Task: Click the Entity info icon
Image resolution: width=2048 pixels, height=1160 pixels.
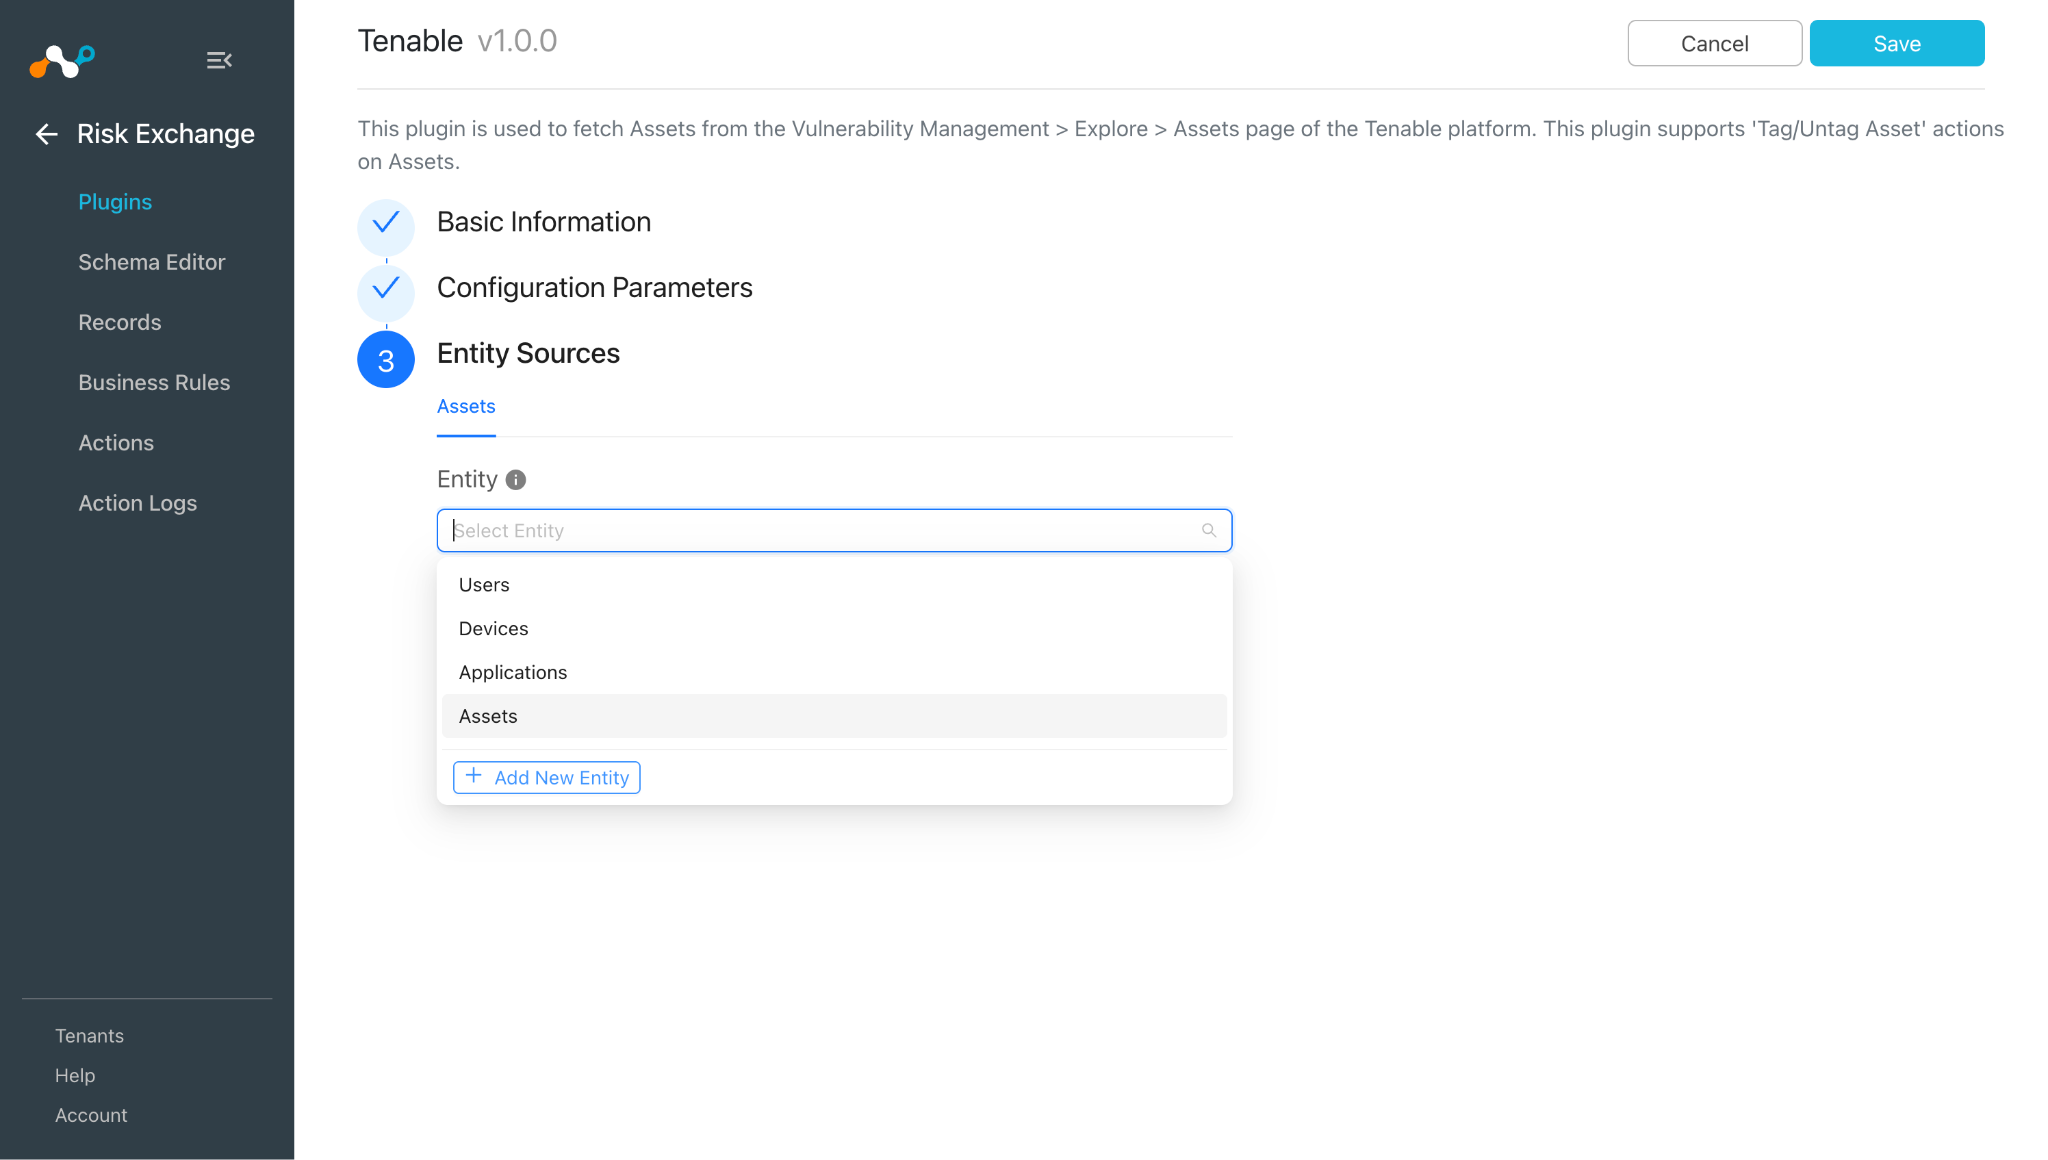Action: point(516,480)
